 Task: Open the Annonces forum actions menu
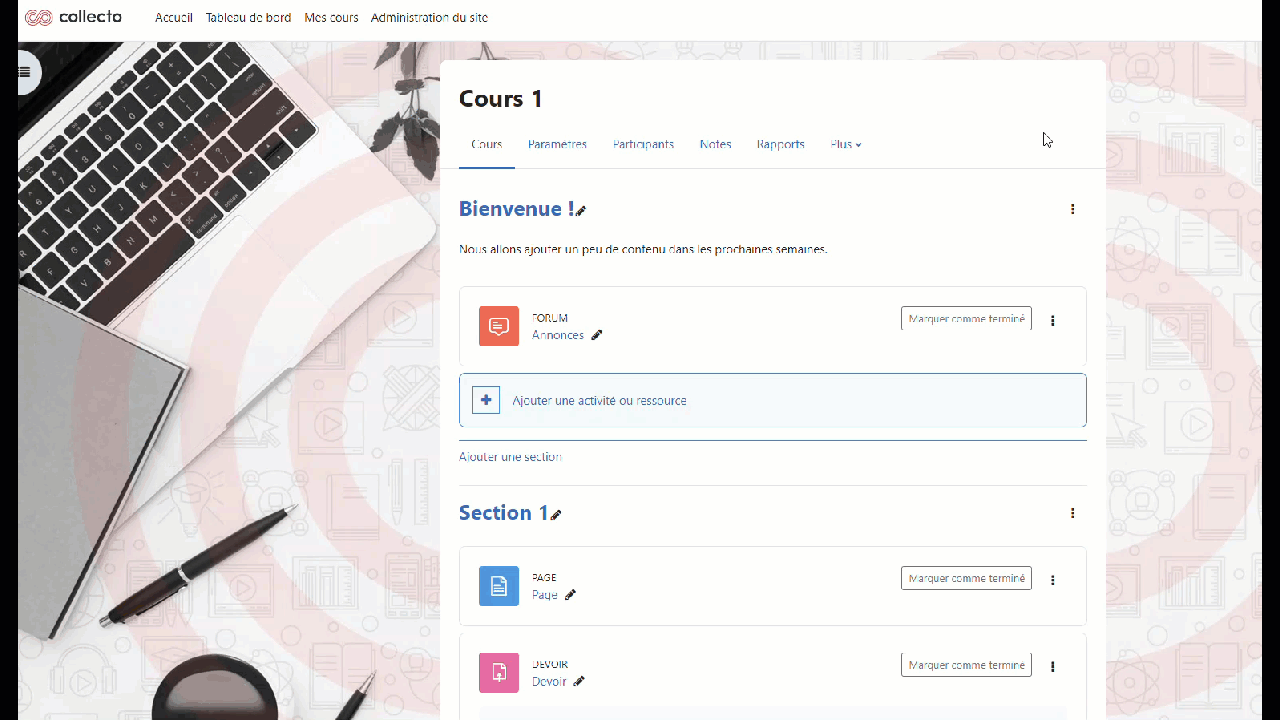point(1052,321)
